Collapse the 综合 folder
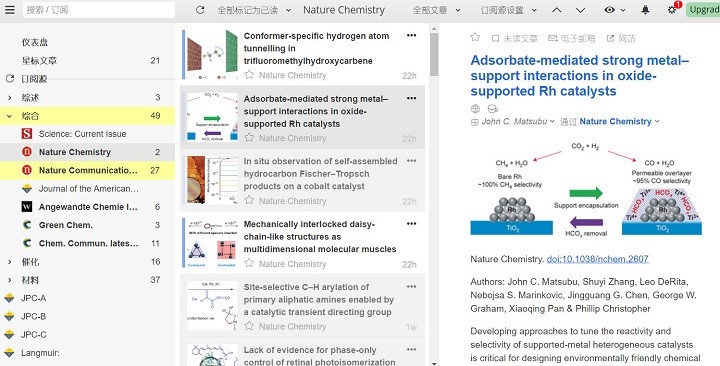The image size is (720, 366). pyautogui.click(x=10, y=116)
